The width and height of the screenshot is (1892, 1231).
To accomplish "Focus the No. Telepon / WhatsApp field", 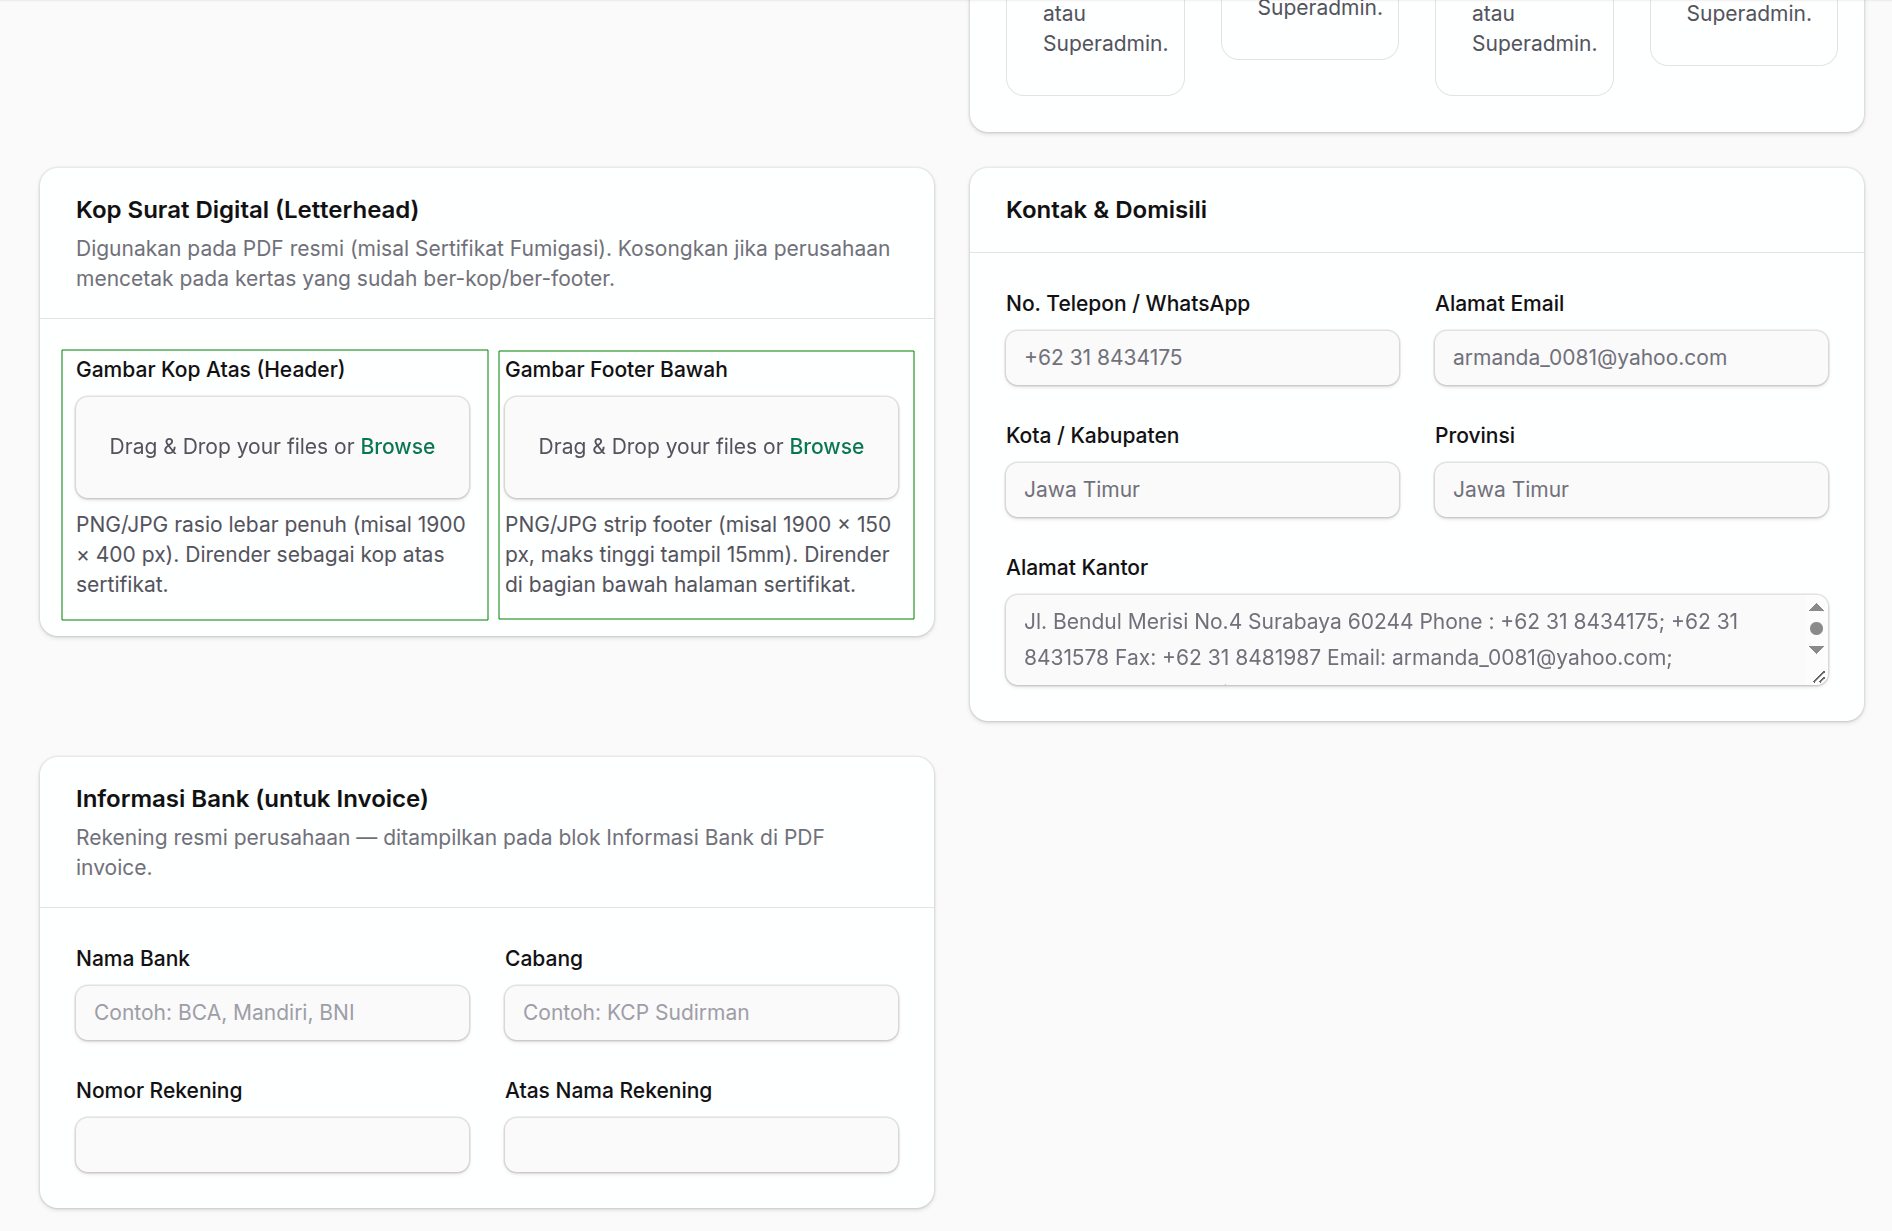I will click(x=1202, y=358).
